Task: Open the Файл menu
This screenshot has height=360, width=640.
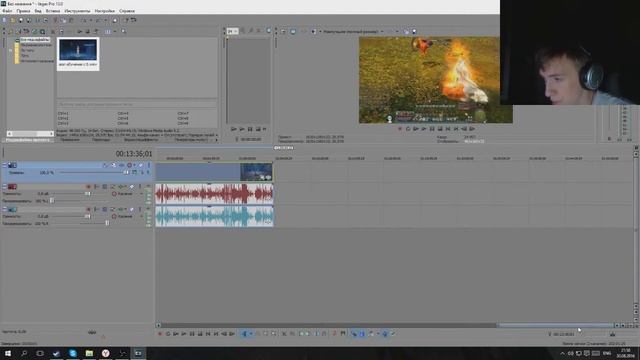Action: [x=7, y=11]
